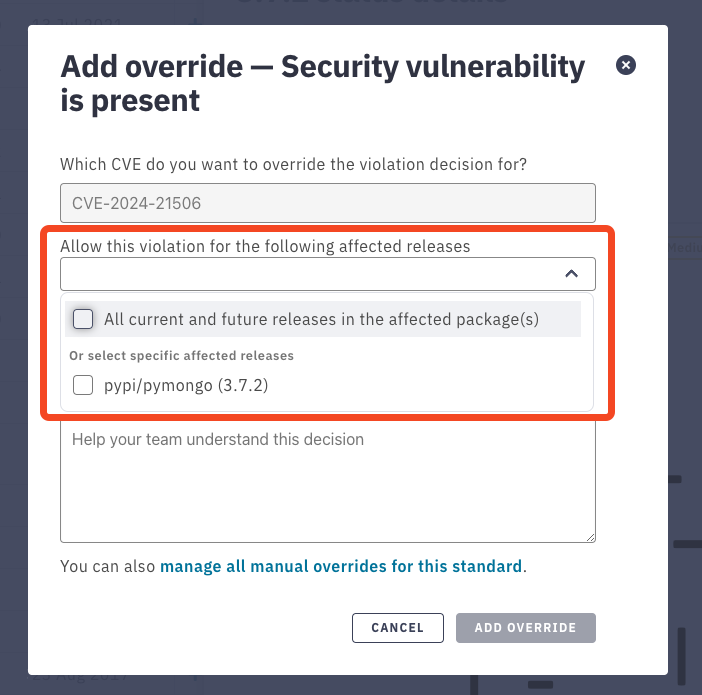The height and width of the screenshot is (695, 702).
Task: Tick the pypi/pymongo (3.7.2) checkbox
Action: pyautogui.click(x=83, y=385)
